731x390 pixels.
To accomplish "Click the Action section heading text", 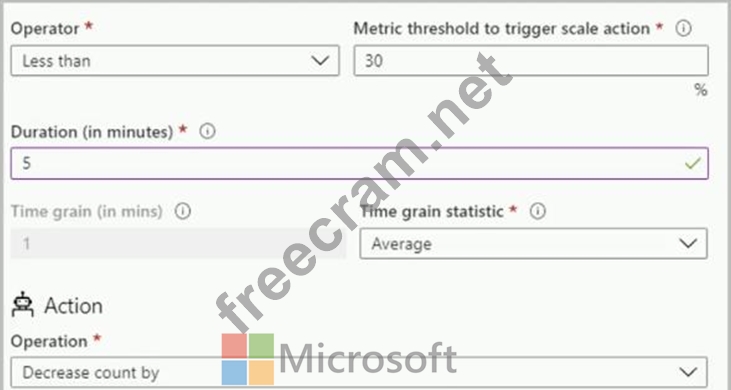I will [x=73, y=306].
